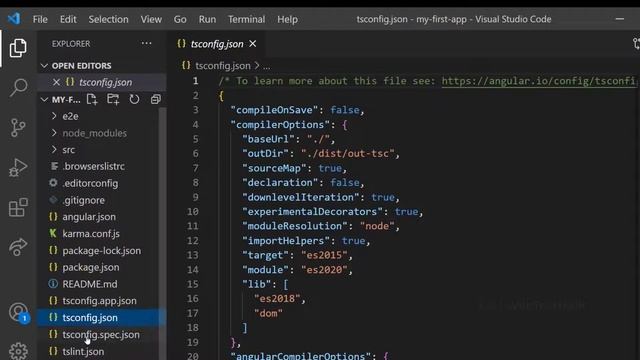Open the Edit menu
The height and width of the screenshot is (360, 640).
click(68, 19)
